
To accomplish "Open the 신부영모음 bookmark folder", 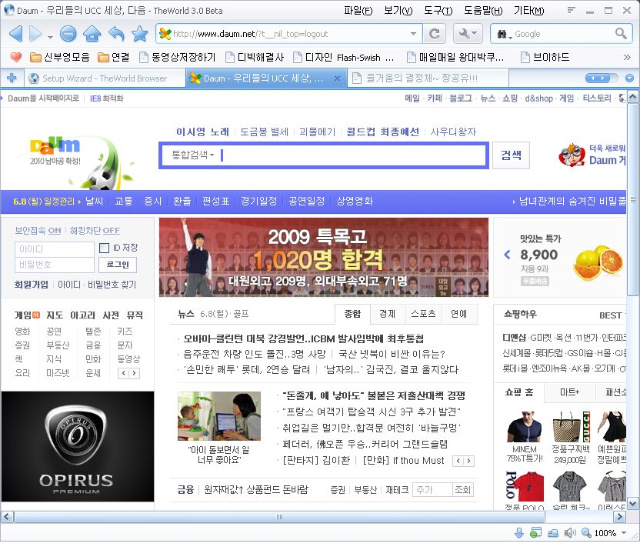I will (60, 57).
